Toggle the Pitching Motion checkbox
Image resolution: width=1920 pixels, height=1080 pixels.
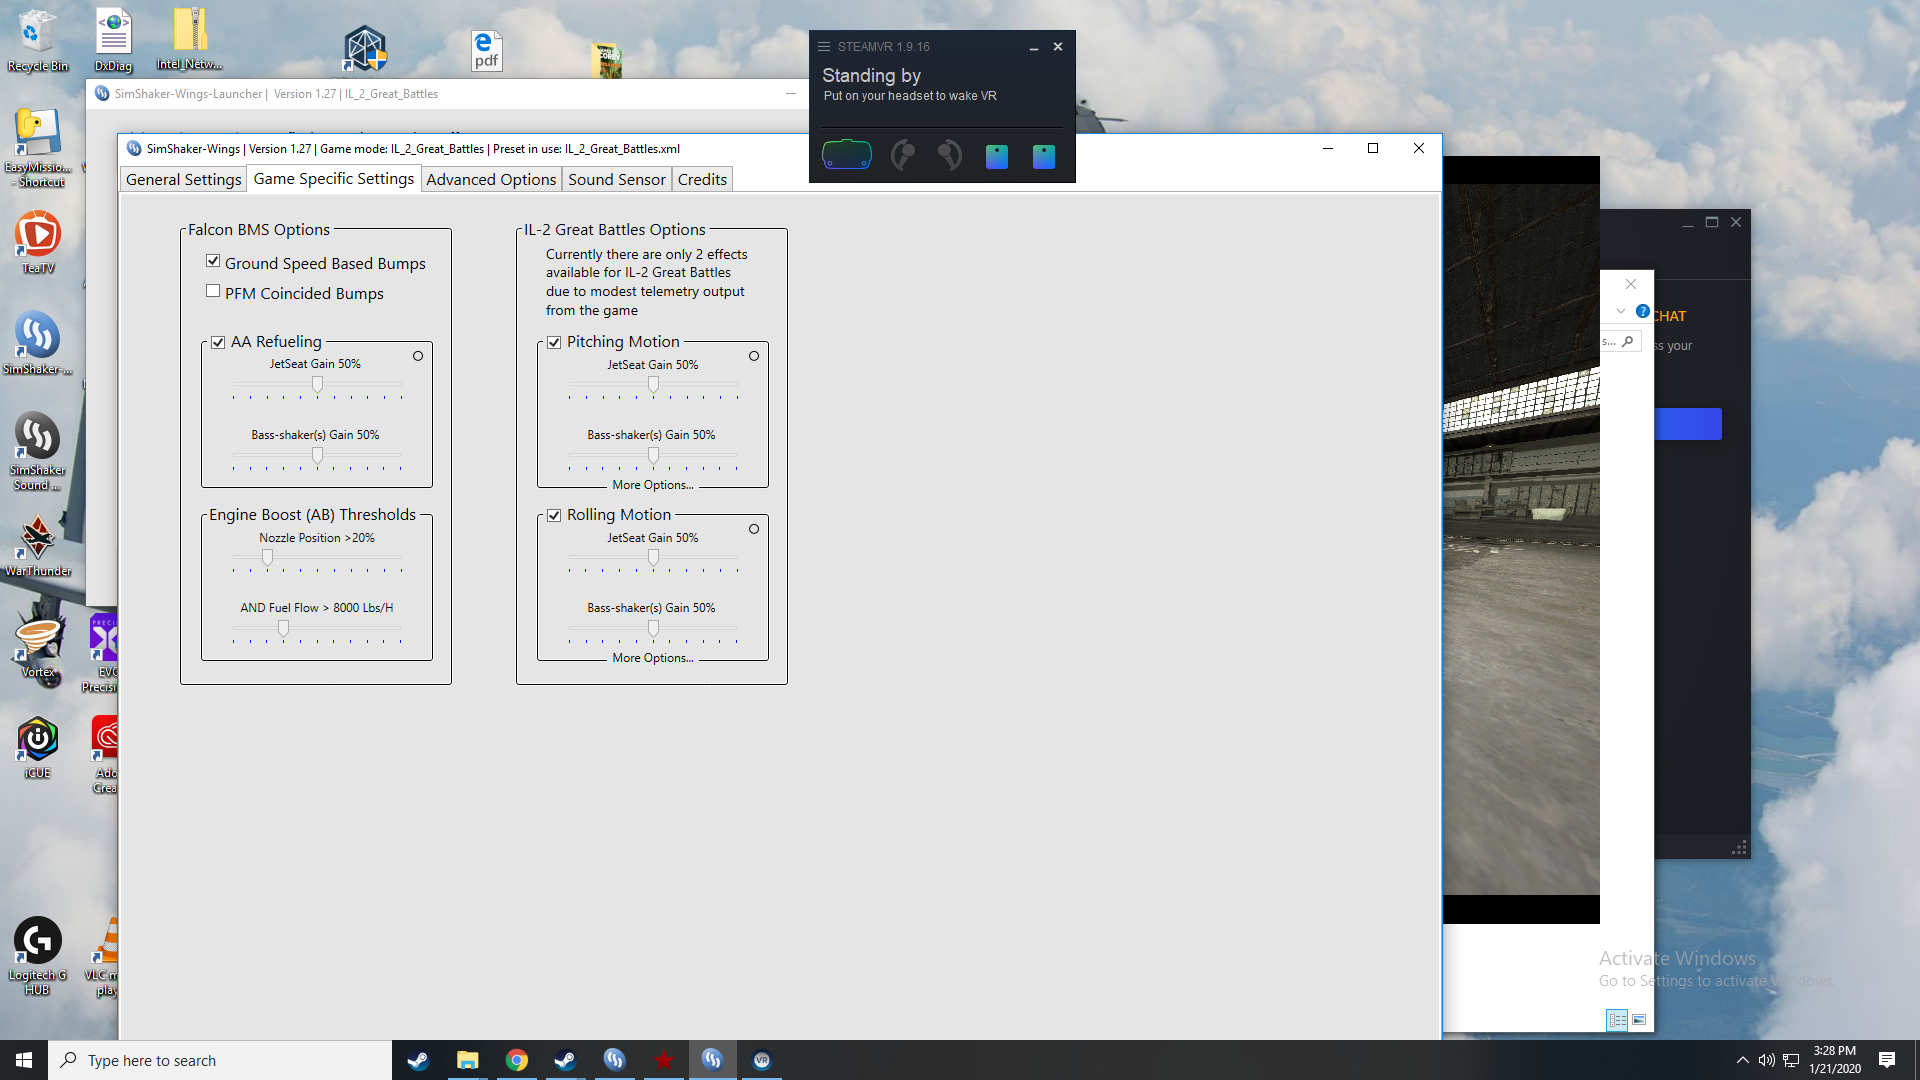click(x=554, y=343)
